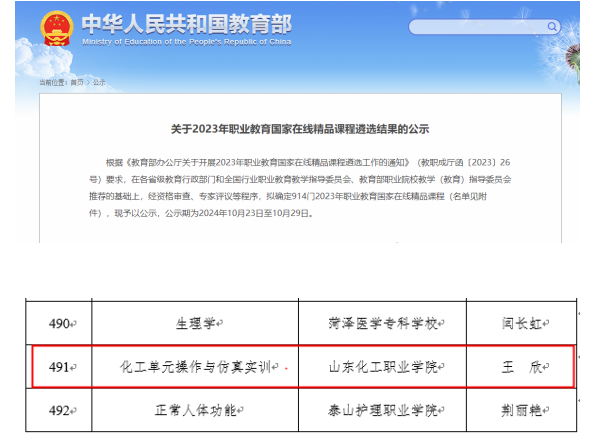Open the 首页 breadcrumb link

75,82
